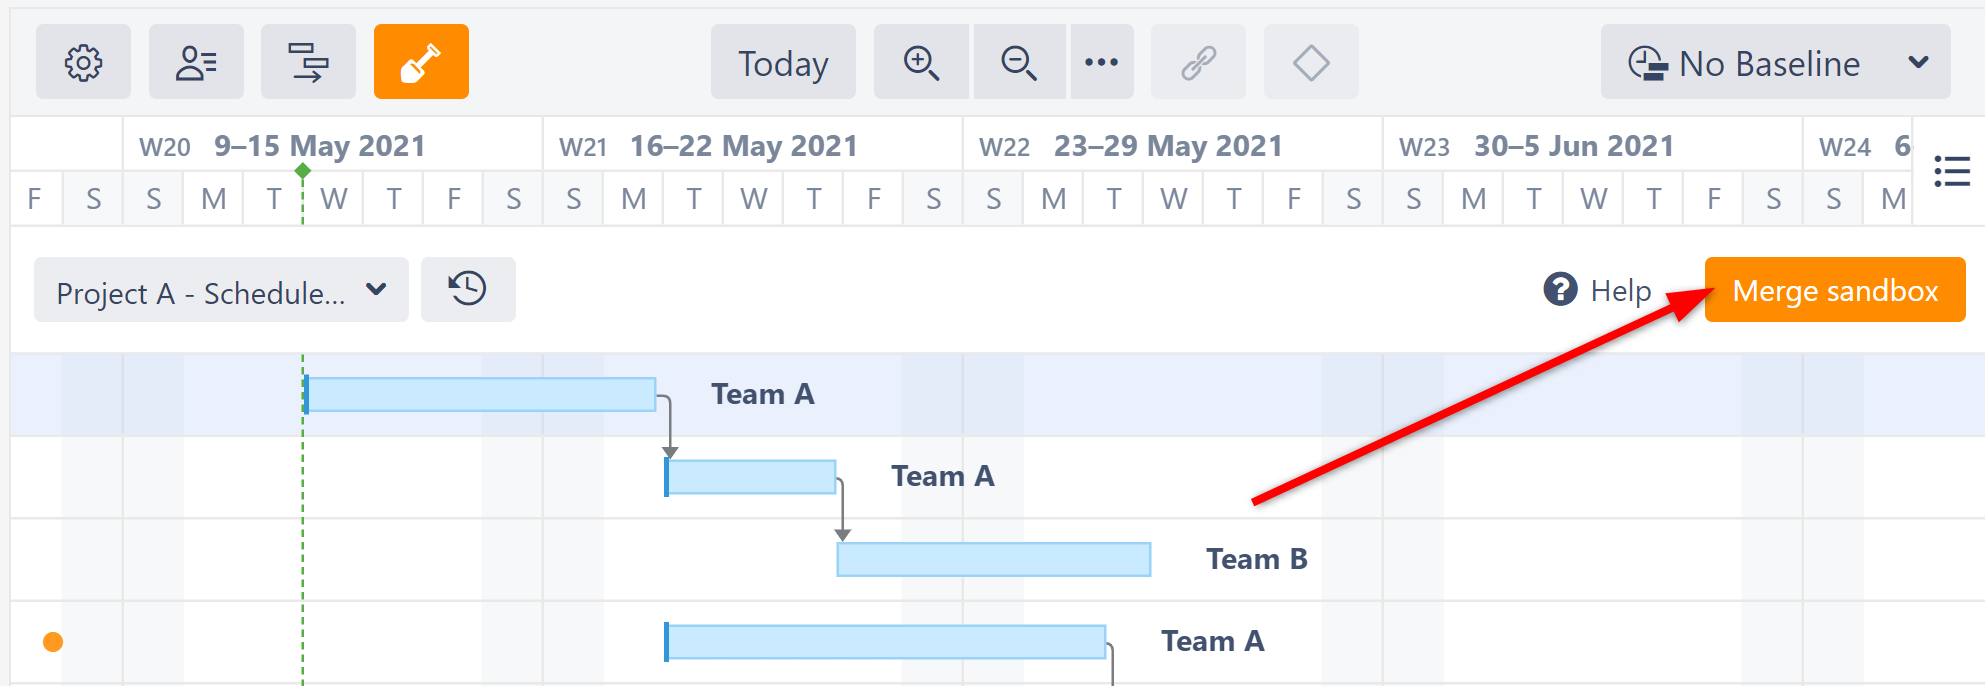Click the link dependency icon

coord(1198,62)
